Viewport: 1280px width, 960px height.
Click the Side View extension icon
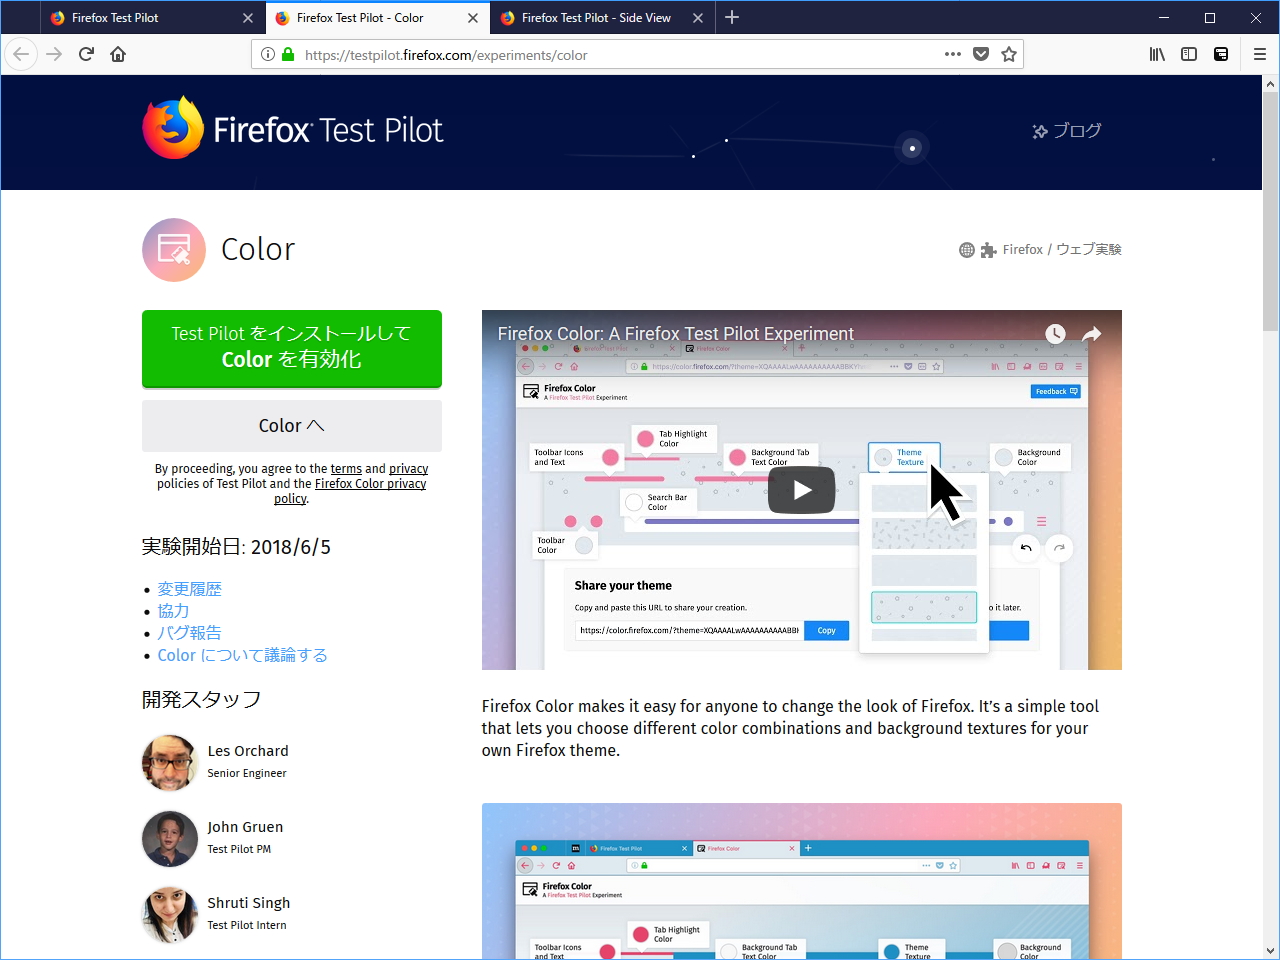point(1221,54)
